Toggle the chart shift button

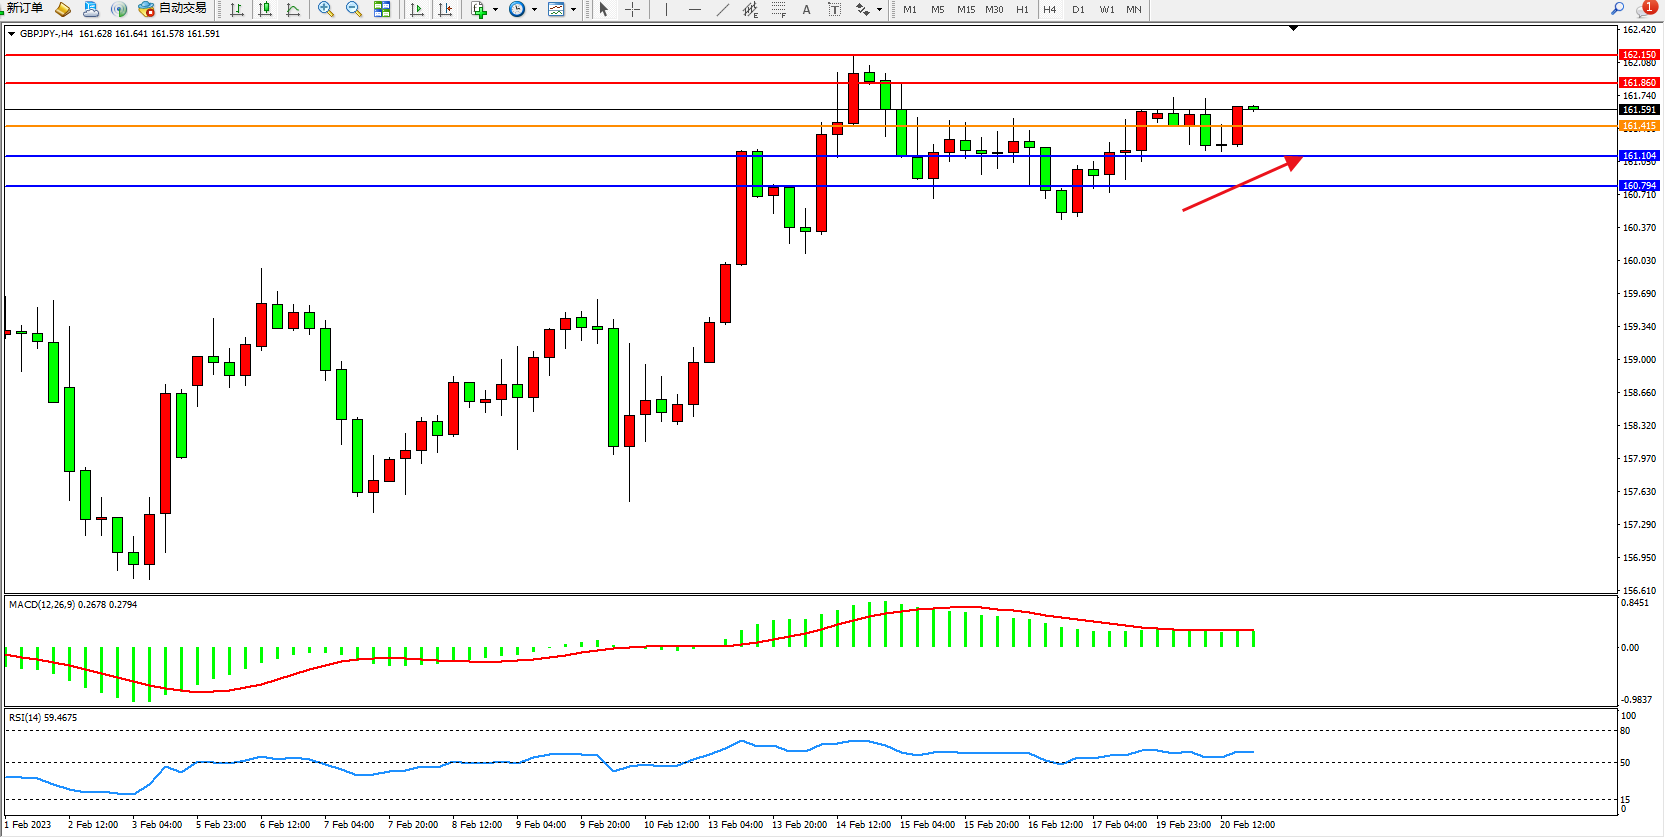click(x=445, y=9)
